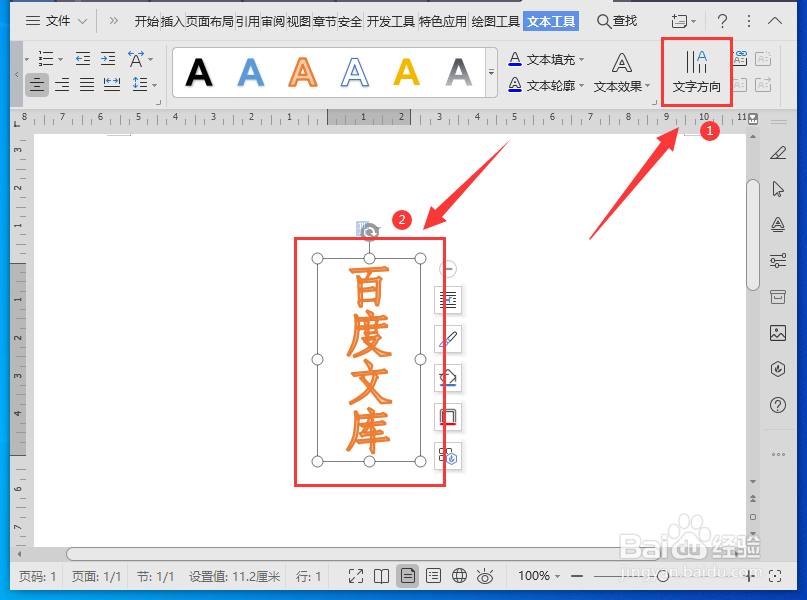Expand the WordArt style gallery
The image size is (807, 600).
click(x=492, y=73)
